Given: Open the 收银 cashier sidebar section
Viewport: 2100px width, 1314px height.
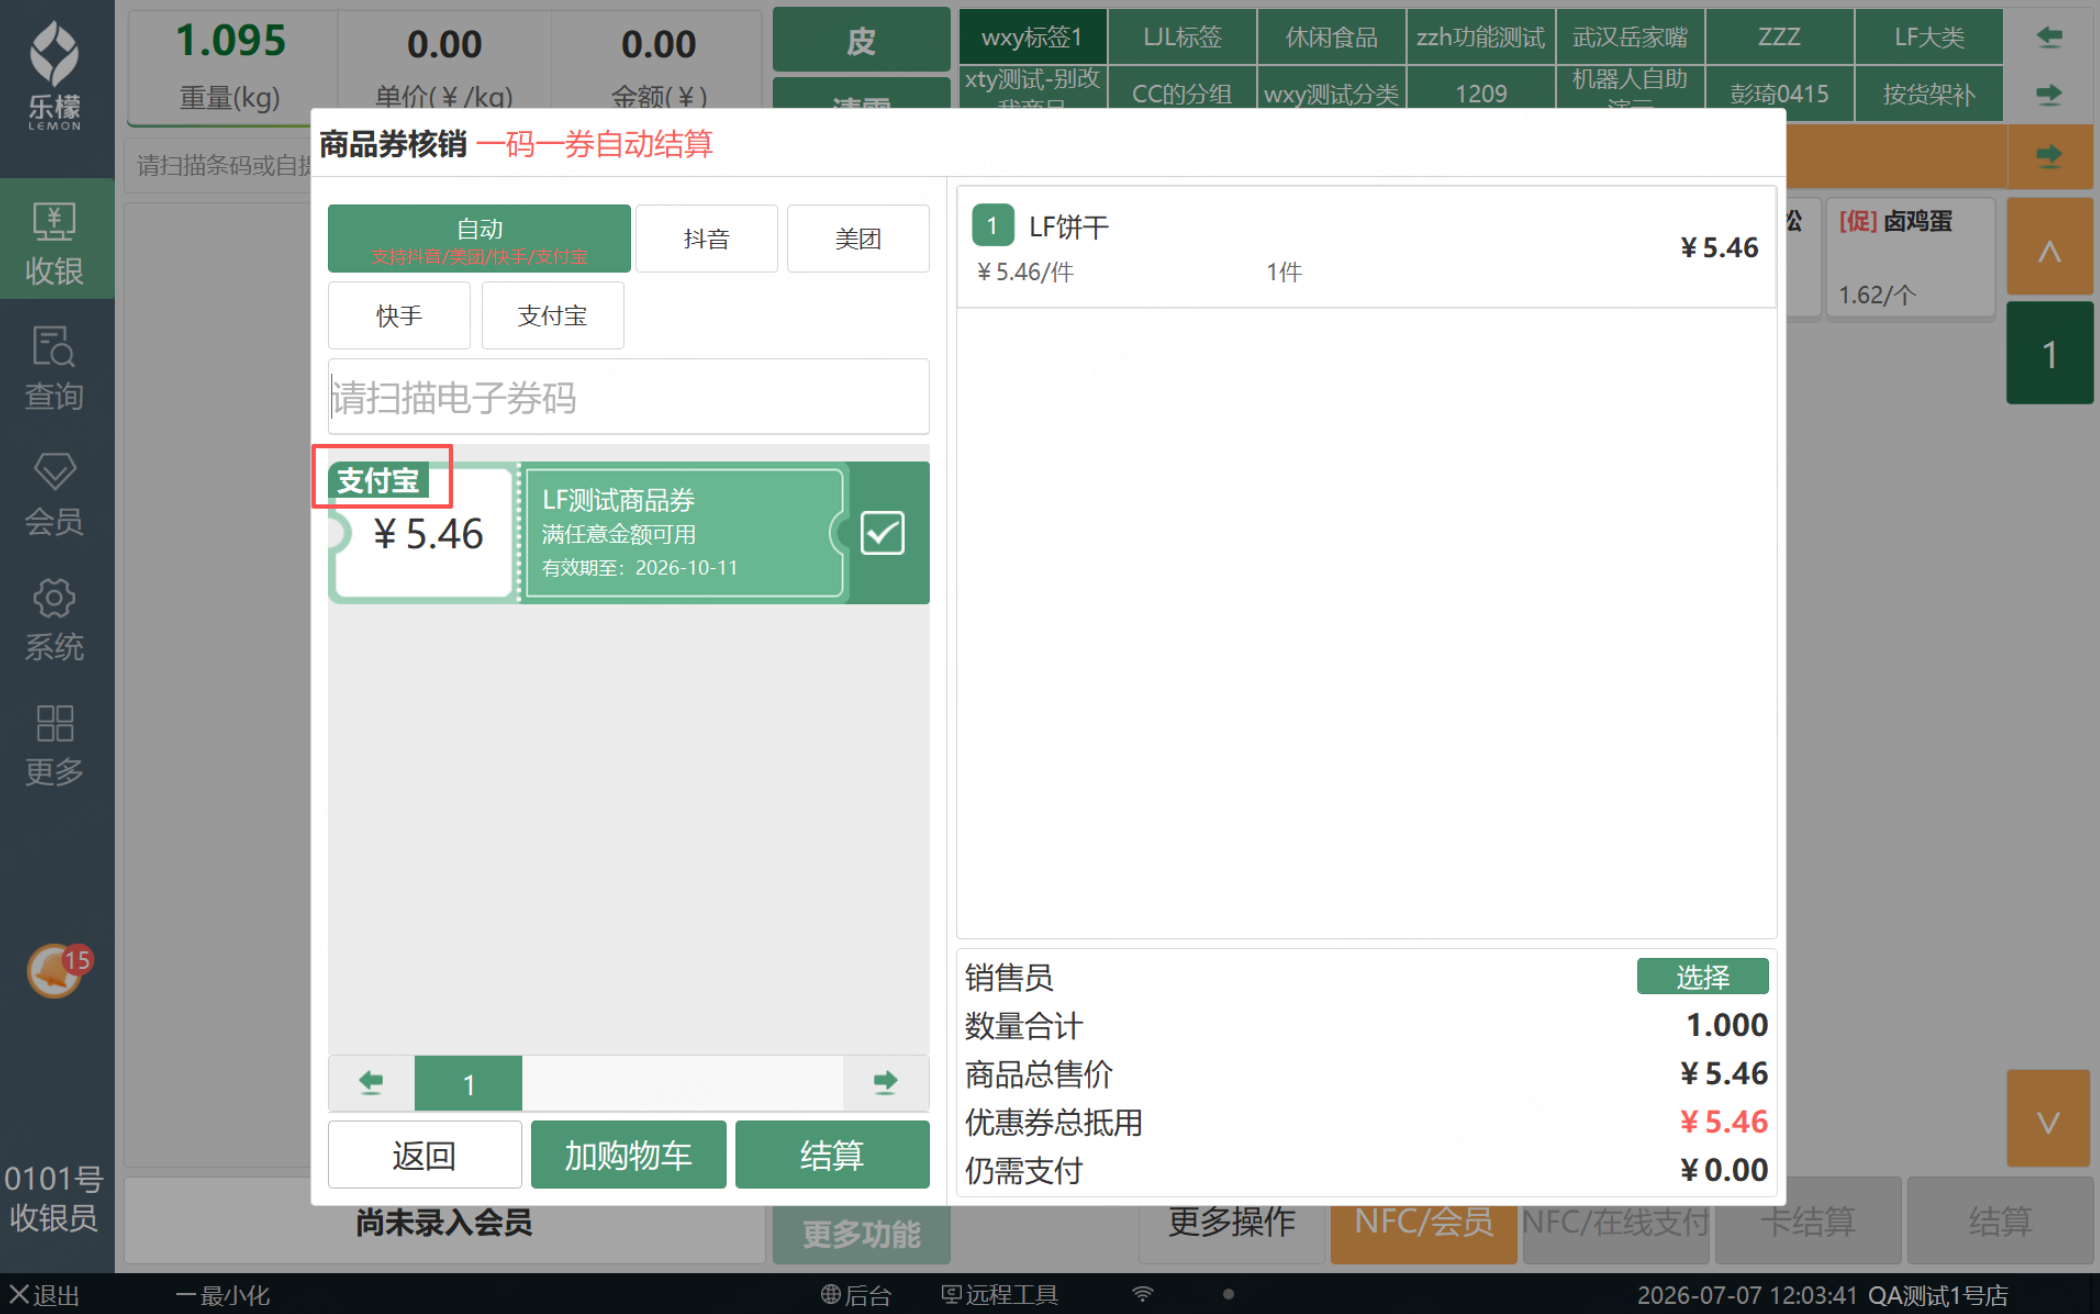Looking at the screenshot, I should pyautogui.click(x=56, y=240).
